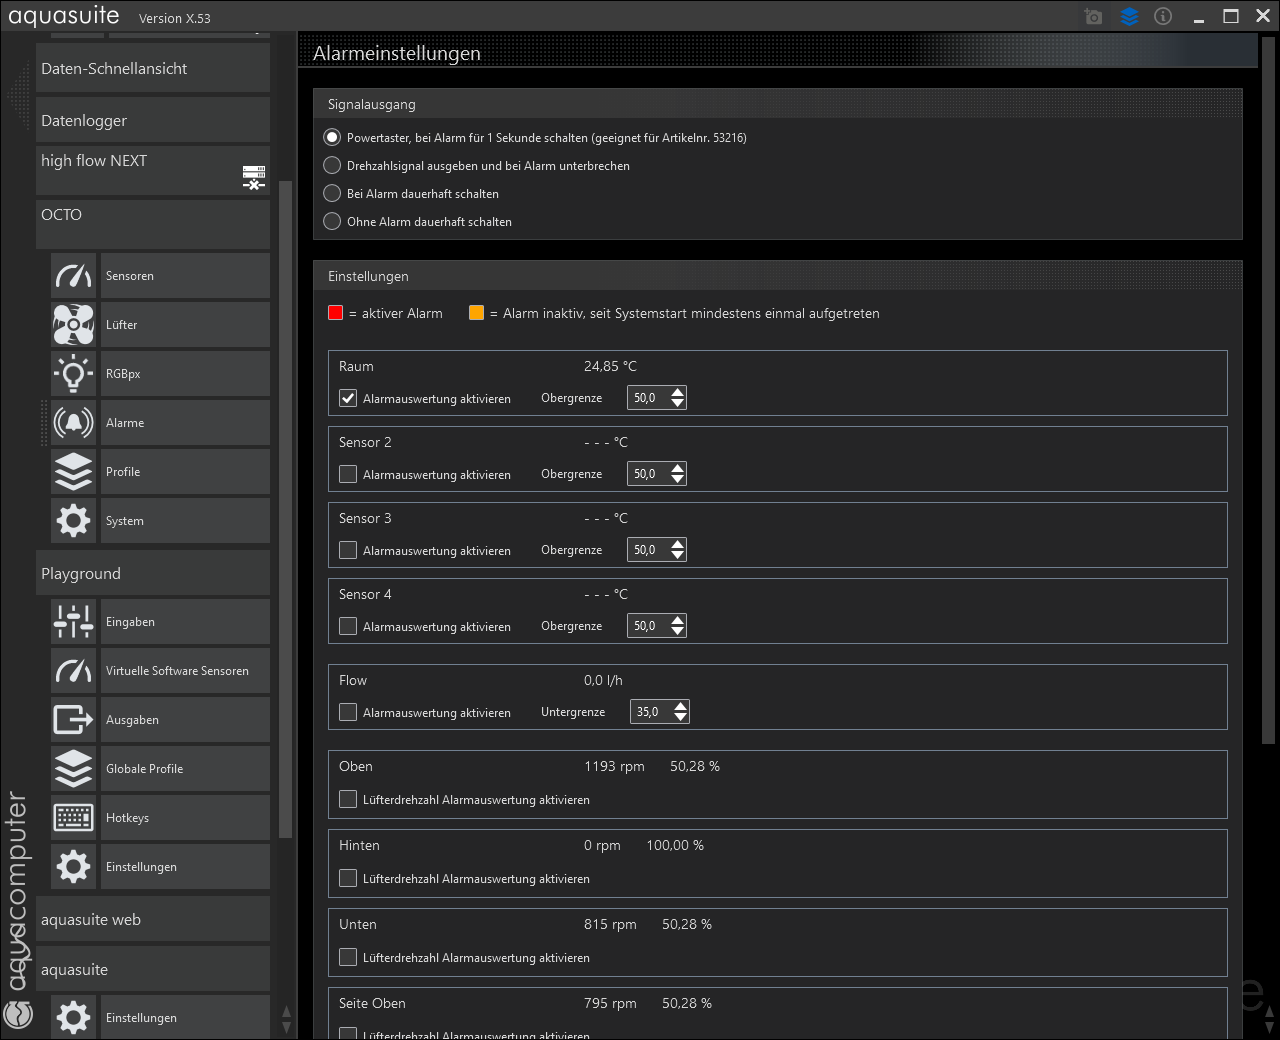The image size is (1280, 1040).
Task: Click the Hotkeys keyboard icon
Action: click(74, 818)
